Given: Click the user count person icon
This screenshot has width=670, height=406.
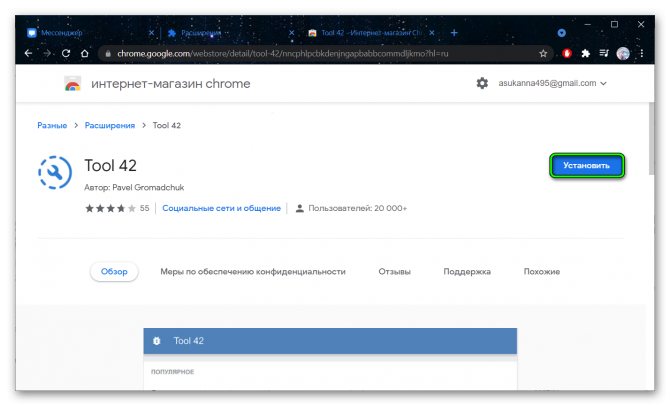Looking at the screenshot, I should click(300, 208).
